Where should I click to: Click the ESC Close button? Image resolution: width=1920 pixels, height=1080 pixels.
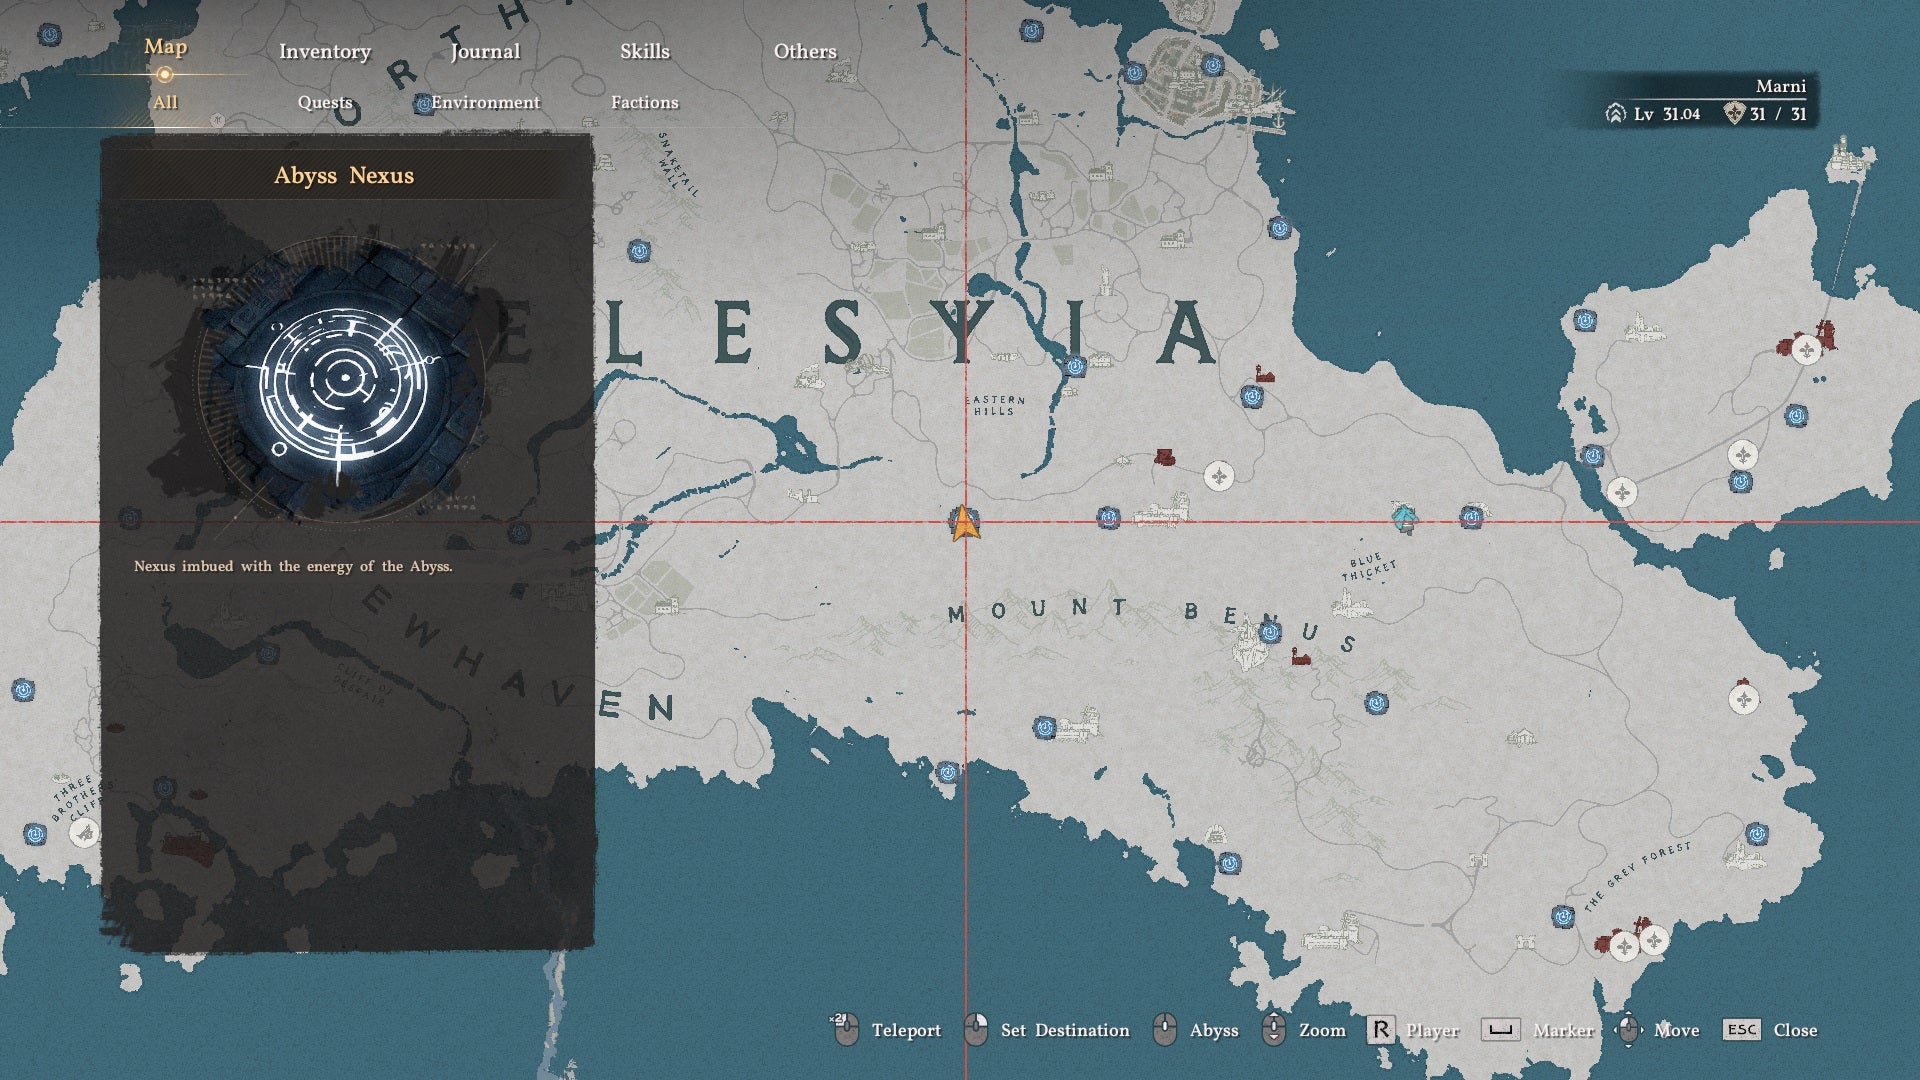pyautogui.click(x=1770, y=1030)
